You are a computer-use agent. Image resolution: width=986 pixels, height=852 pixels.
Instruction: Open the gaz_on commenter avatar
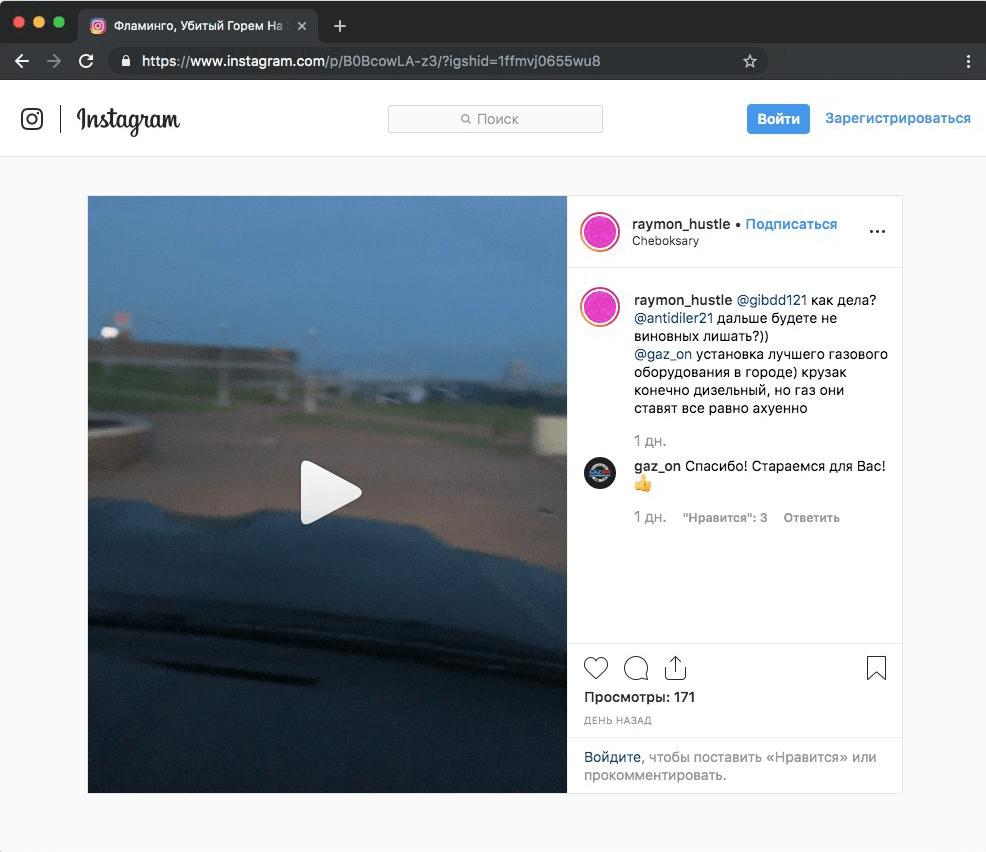pos(600,473)
